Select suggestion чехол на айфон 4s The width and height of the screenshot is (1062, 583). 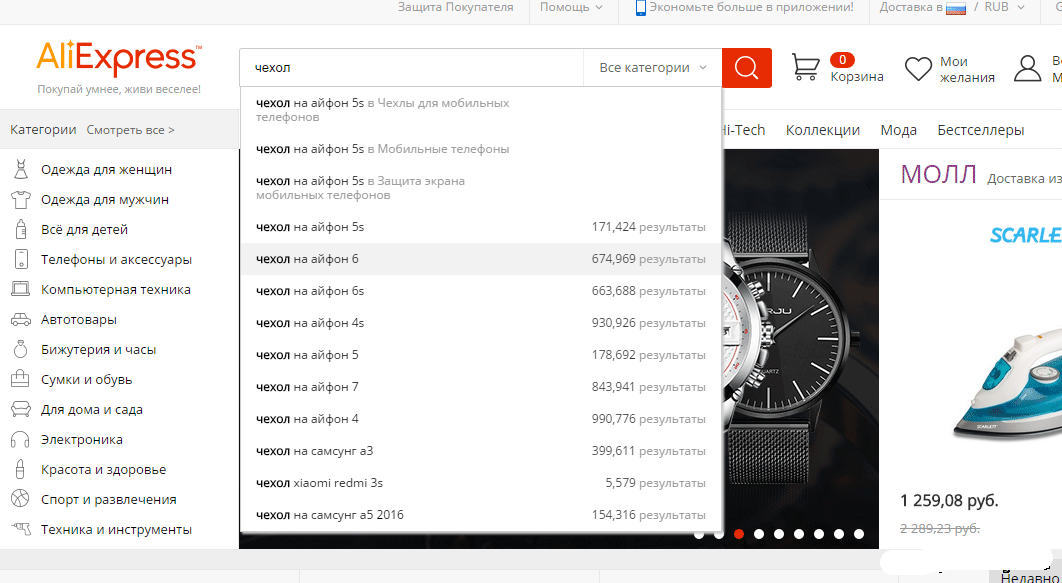(481, 323)
